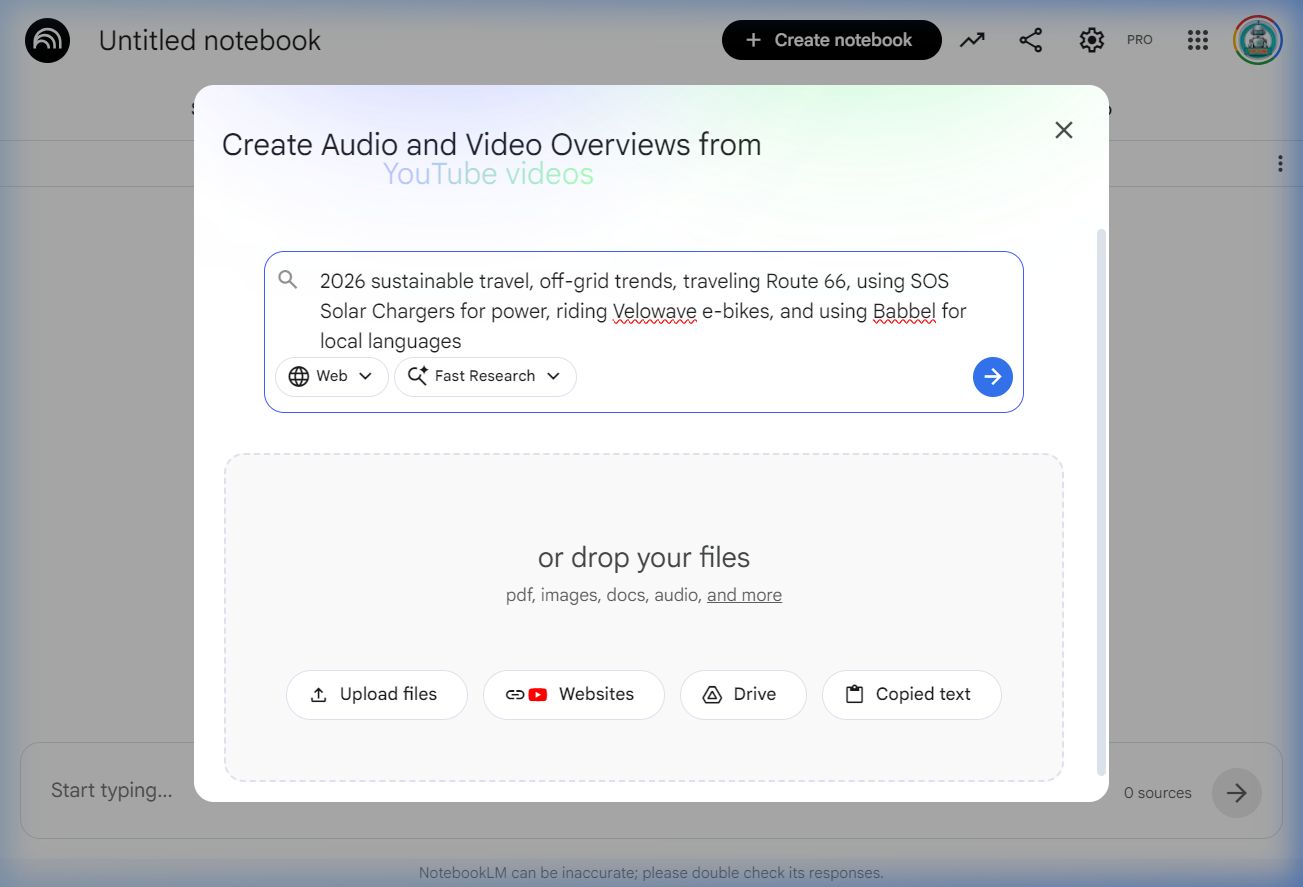Close the add sources dialog
This screenshot has width=1303, height=887.
click(x=1063, y=130)
